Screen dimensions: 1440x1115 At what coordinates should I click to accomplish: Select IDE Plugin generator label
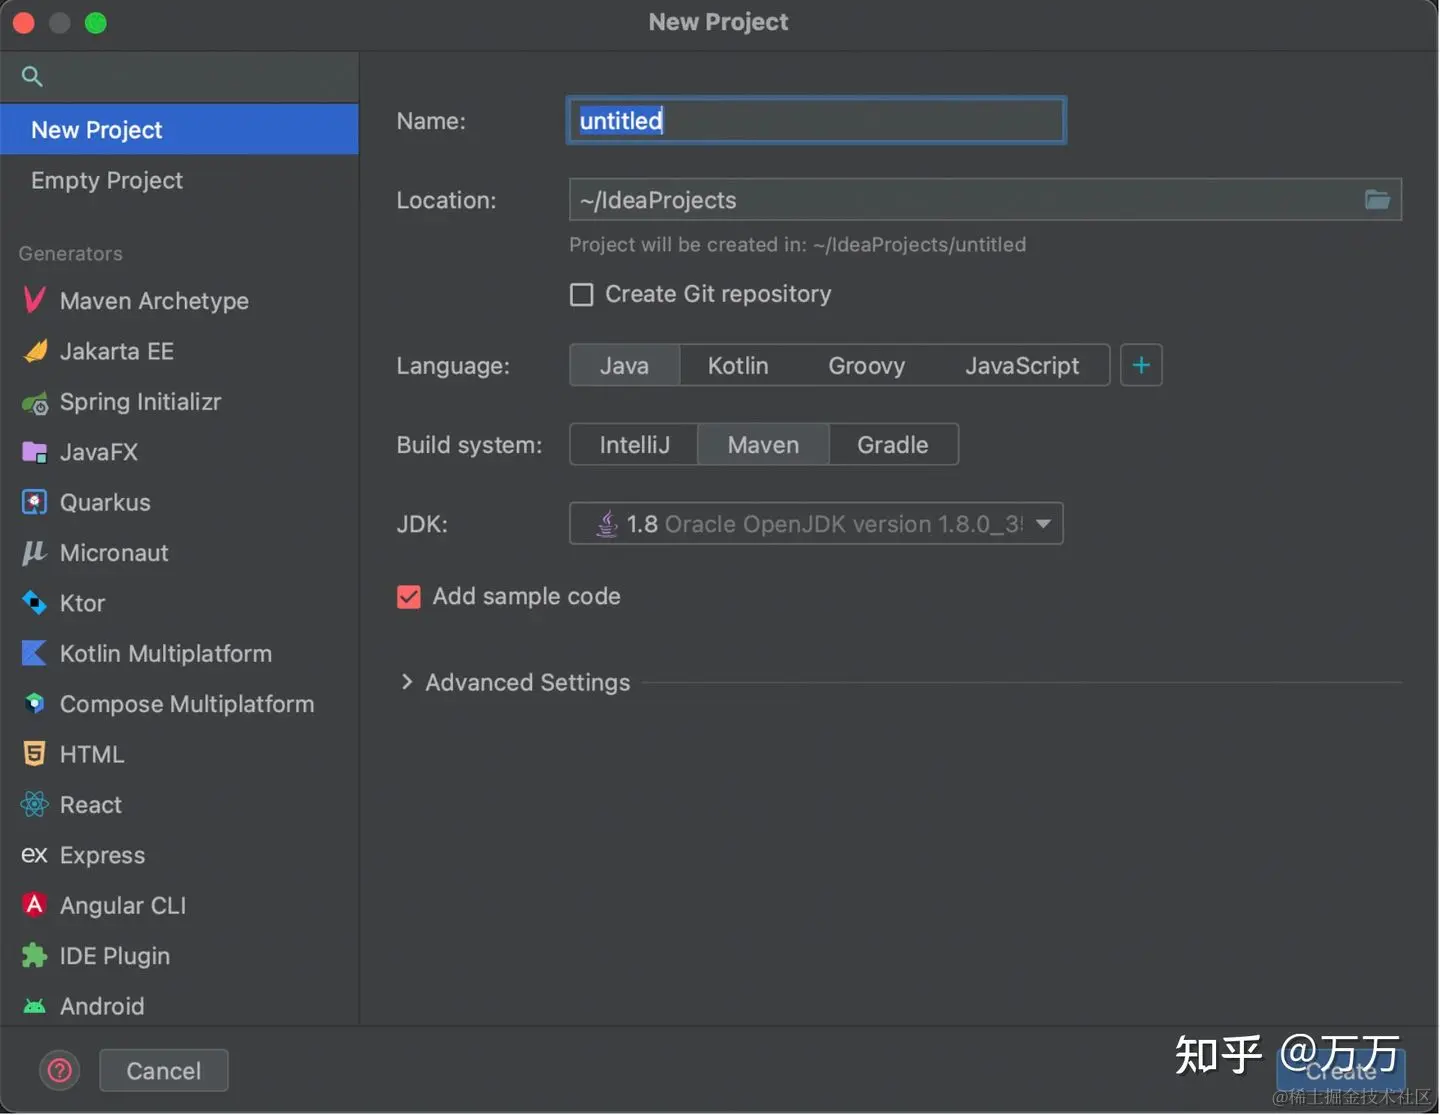point(115,956)
